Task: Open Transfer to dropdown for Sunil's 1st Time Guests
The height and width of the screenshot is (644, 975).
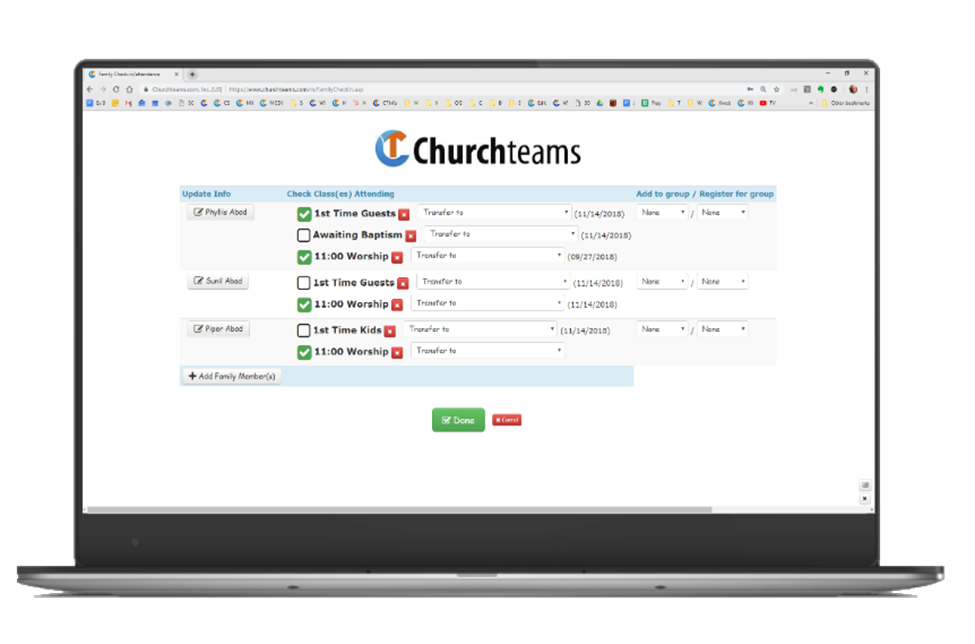Action: [493, 282]
